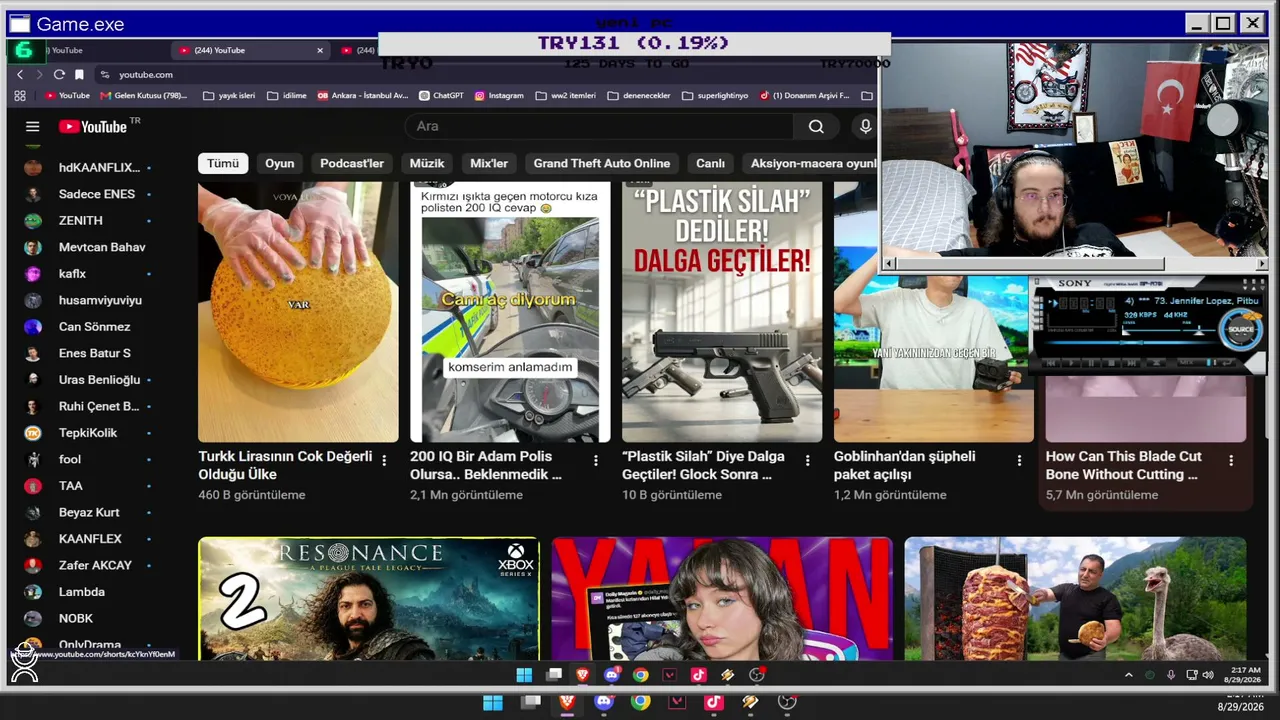Viewport: 1280px width, 720px height.
Task: Open Task View on the outer Windows taskbar
Action: click(531, 703)
